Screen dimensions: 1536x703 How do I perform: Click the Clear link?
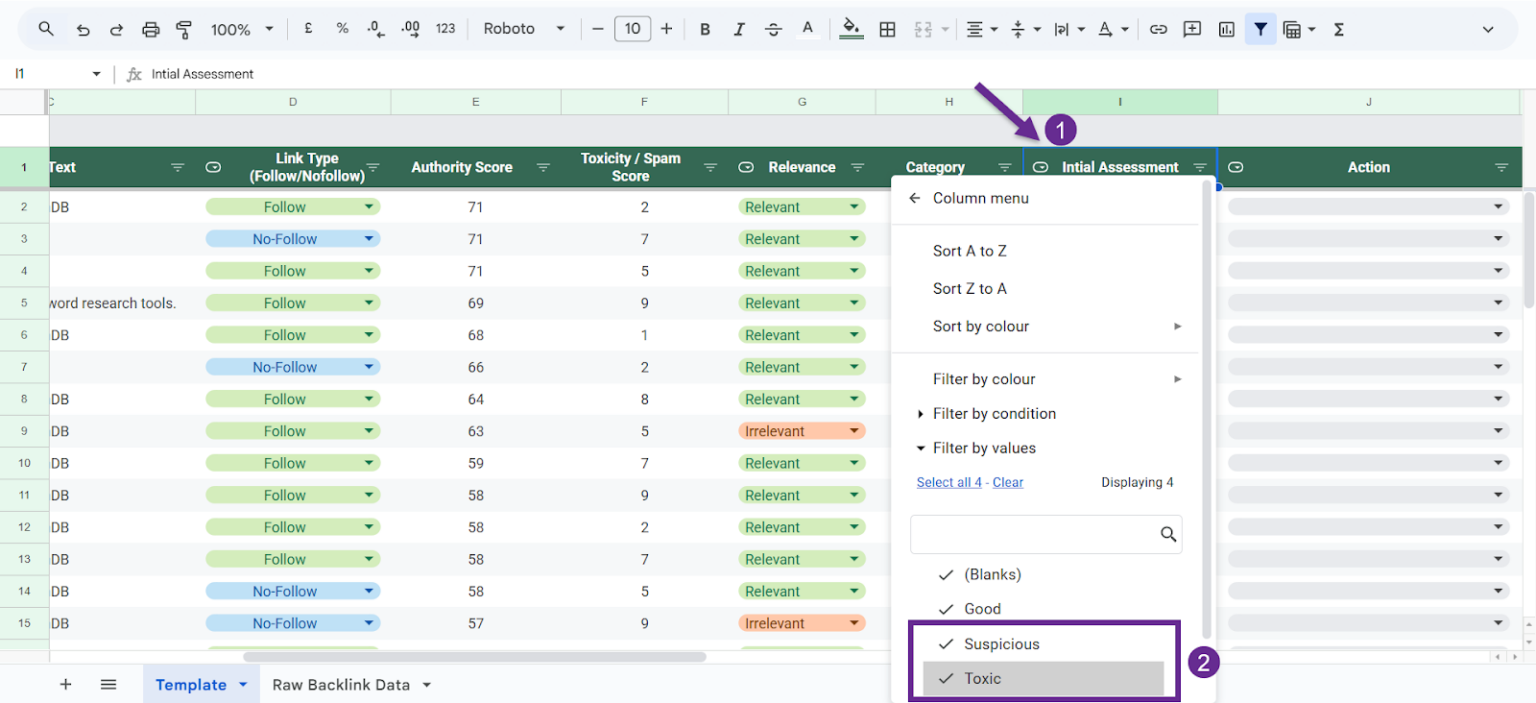1008,482
